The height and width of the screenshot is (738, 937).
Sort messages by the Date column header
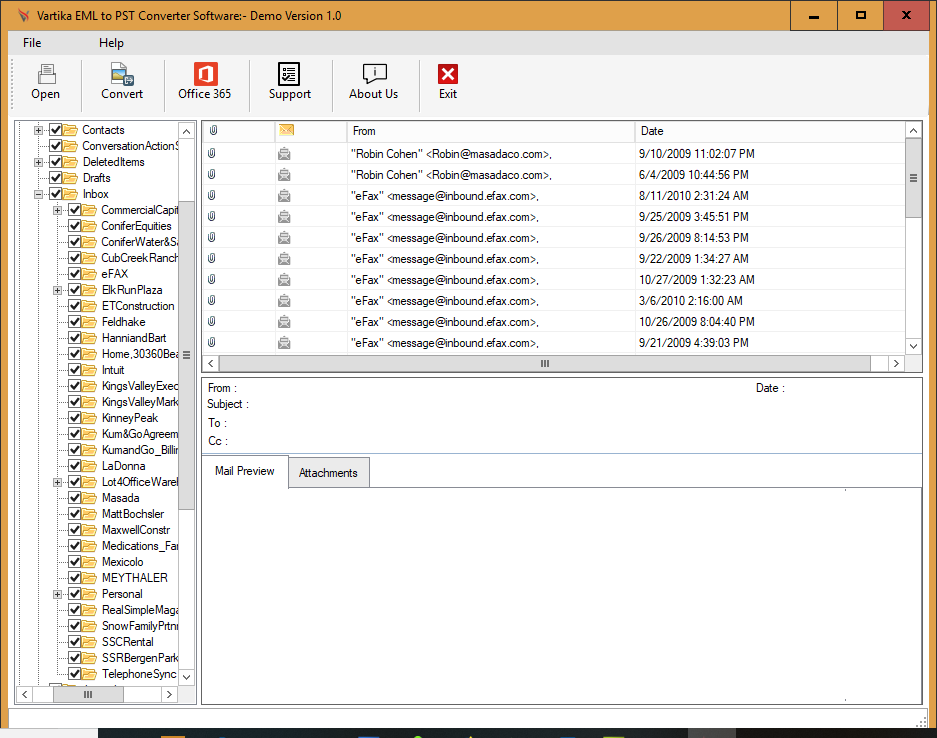click(x=770, y=131)
